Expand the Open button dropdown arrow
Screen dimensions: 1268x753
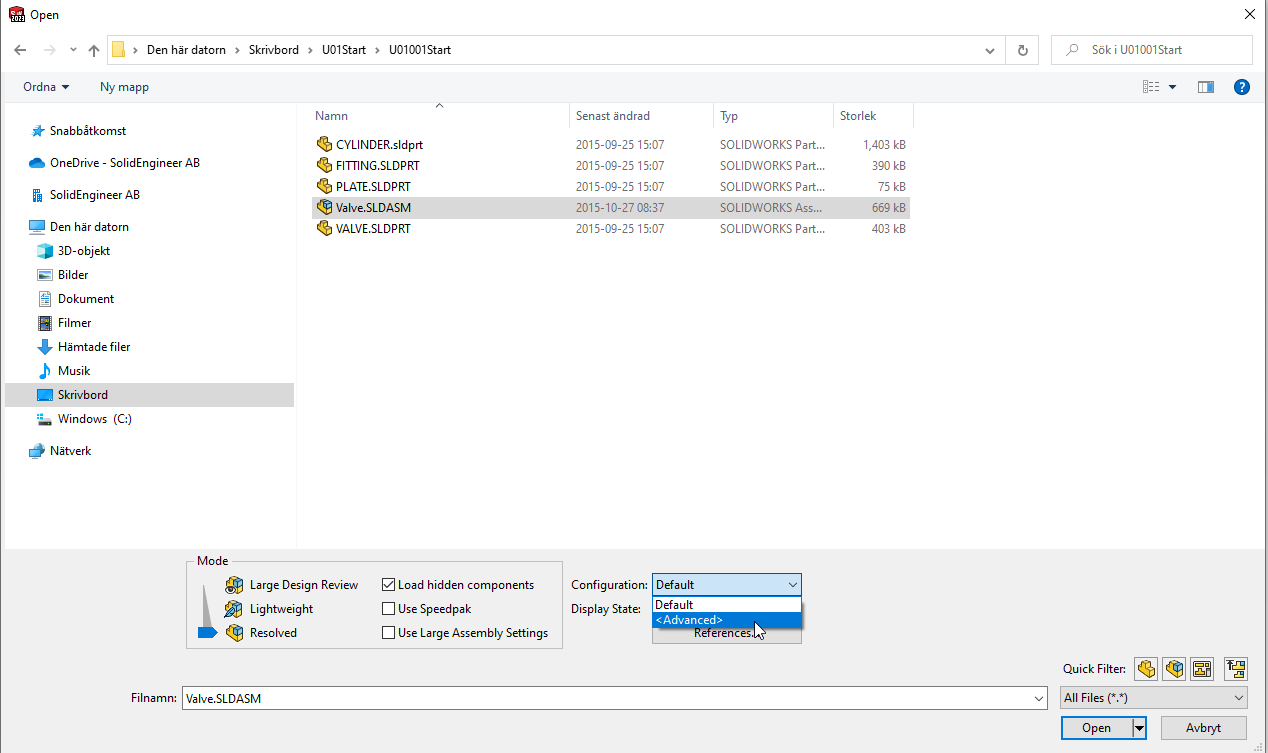[1138, 728]
